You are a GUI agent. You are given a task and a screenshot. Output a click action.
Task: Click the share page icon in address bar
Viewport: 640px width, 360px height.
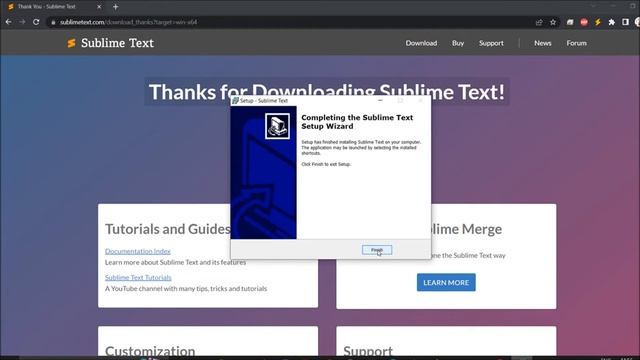[x=539, y=22]
